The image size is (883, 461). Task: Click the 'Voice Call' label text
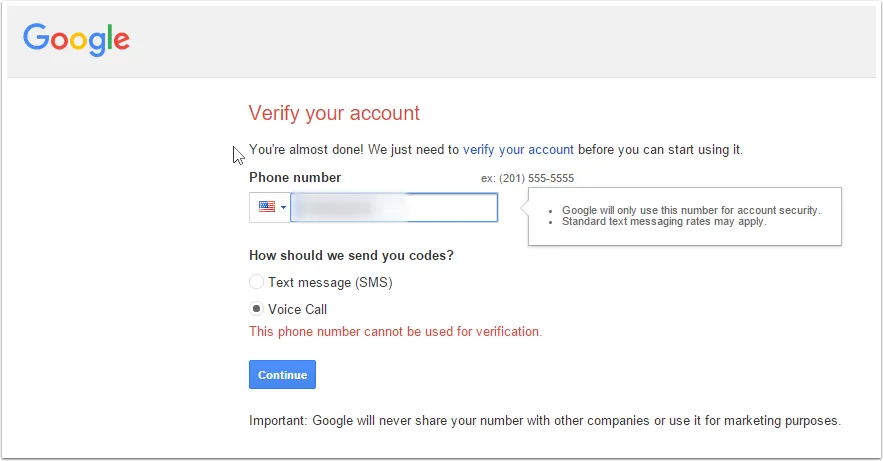[297, 309]
